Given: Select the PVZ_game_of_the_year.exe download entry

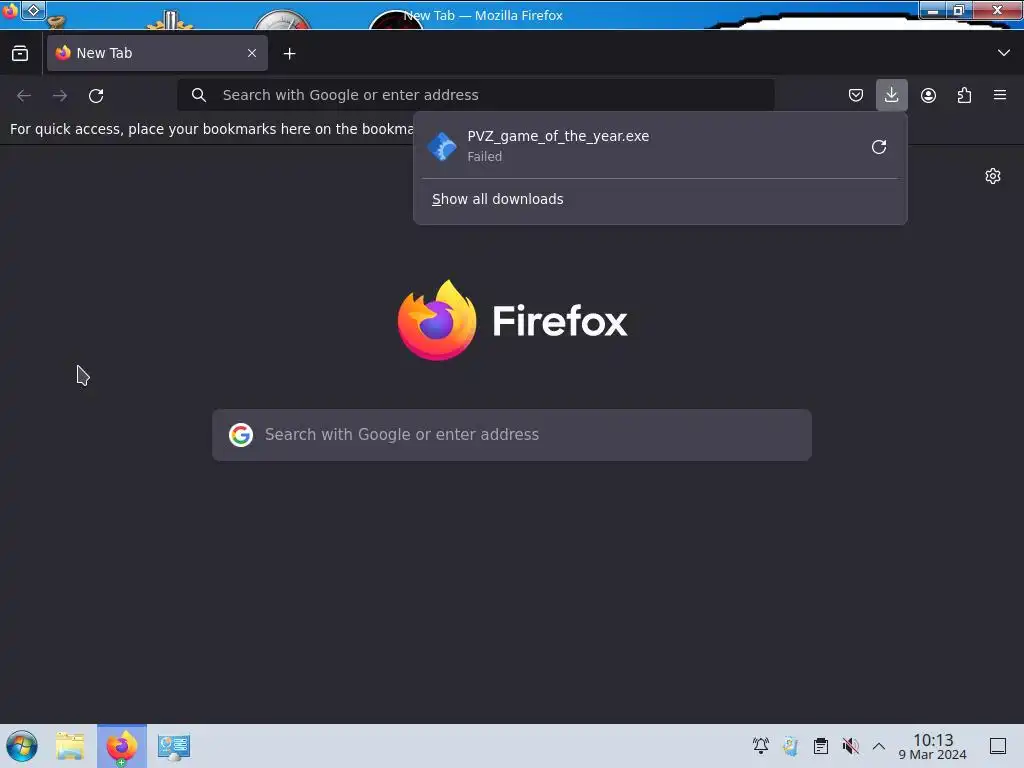Looking at the screenshot, I should (660, 146).
